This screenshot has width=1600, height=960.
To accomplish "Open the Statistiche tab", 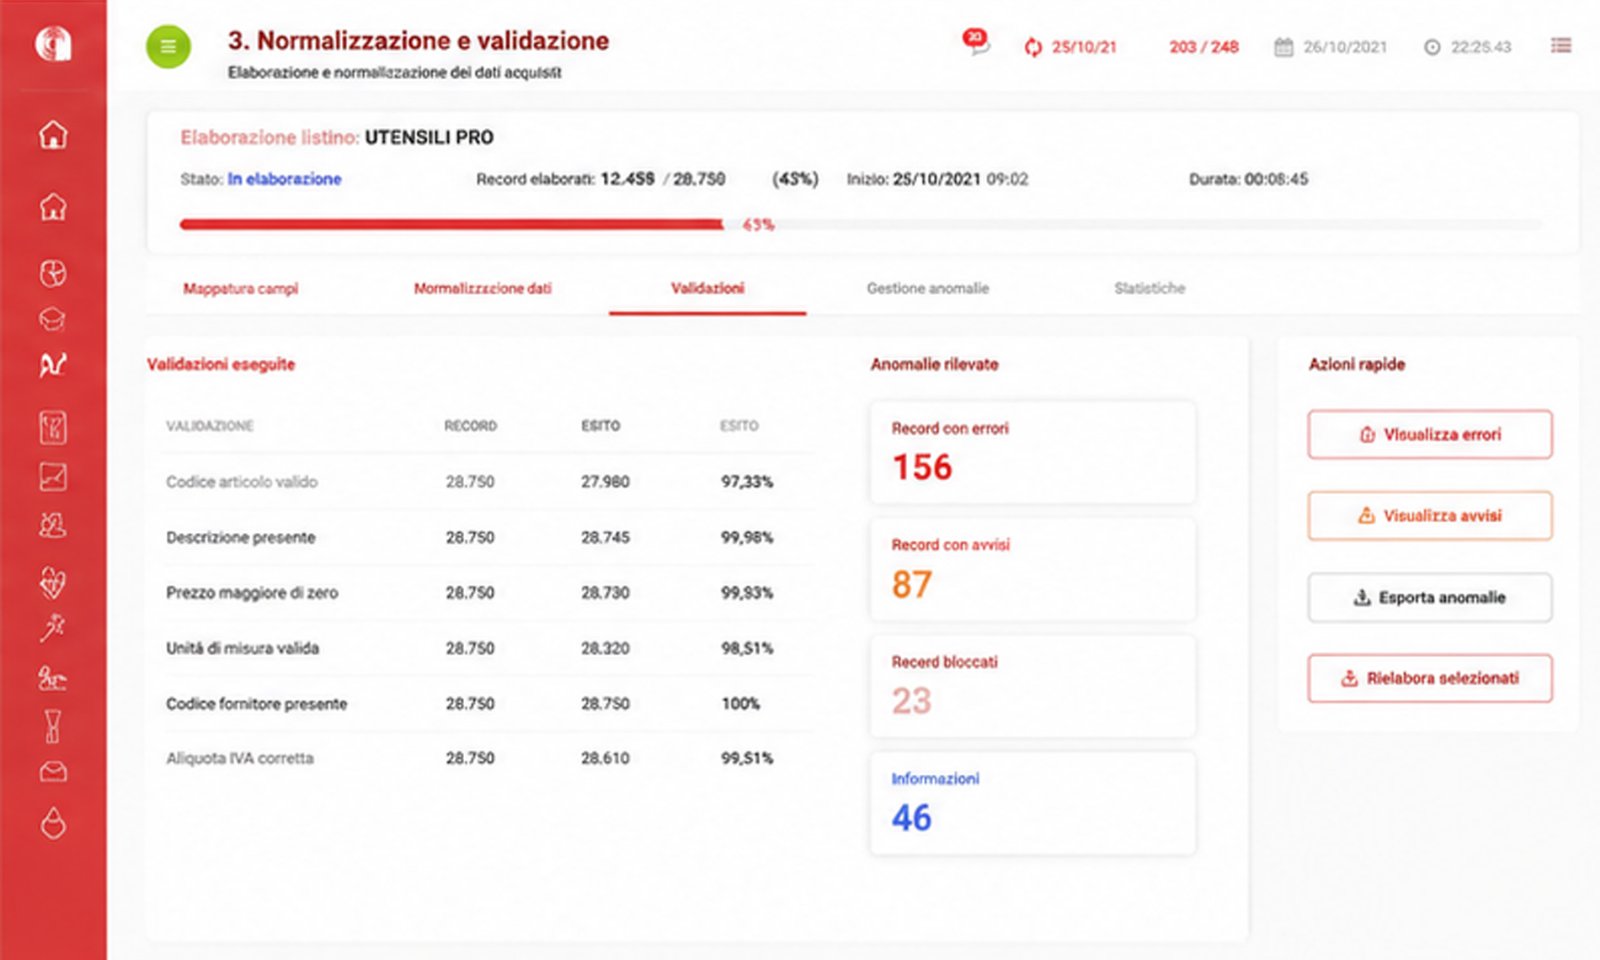I will (x=1149, y=288).
